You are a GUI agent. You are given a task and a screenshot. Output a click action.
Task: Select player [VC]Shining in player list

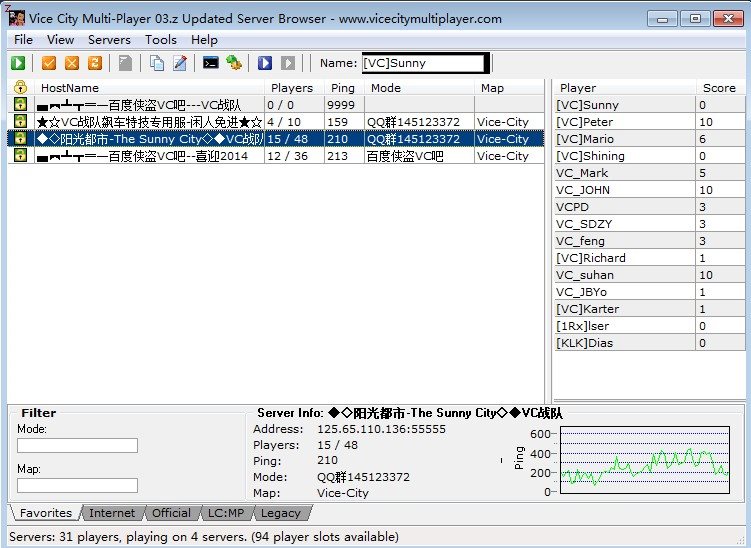(x=649, y=156)
